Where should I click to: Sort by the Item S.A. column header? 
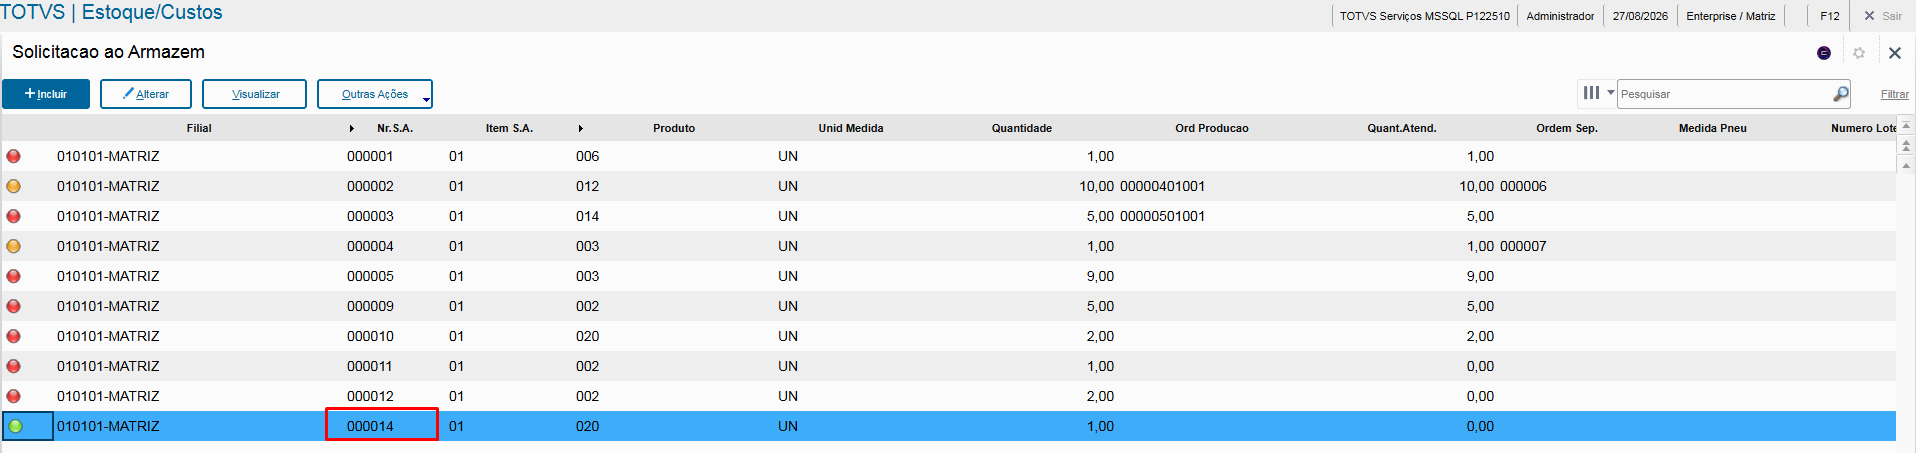pyautogui.click(x=509, y=128)
